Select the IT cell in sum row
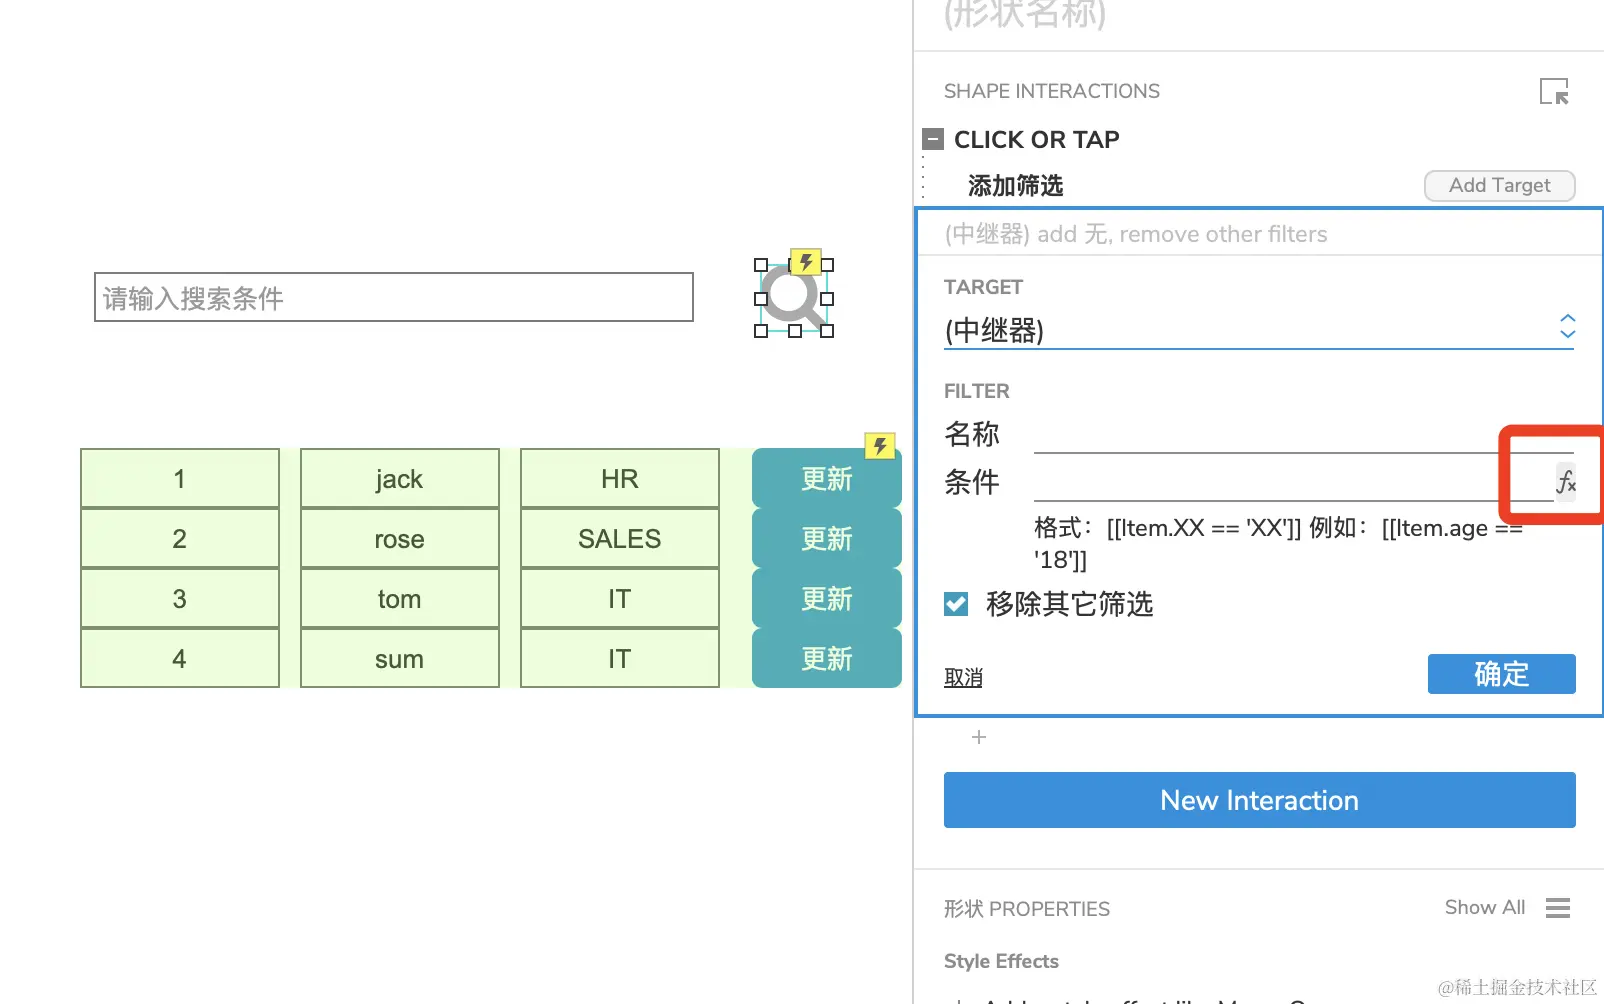The width and height of the screenshot is (1604, 1004). pos(620,658)
